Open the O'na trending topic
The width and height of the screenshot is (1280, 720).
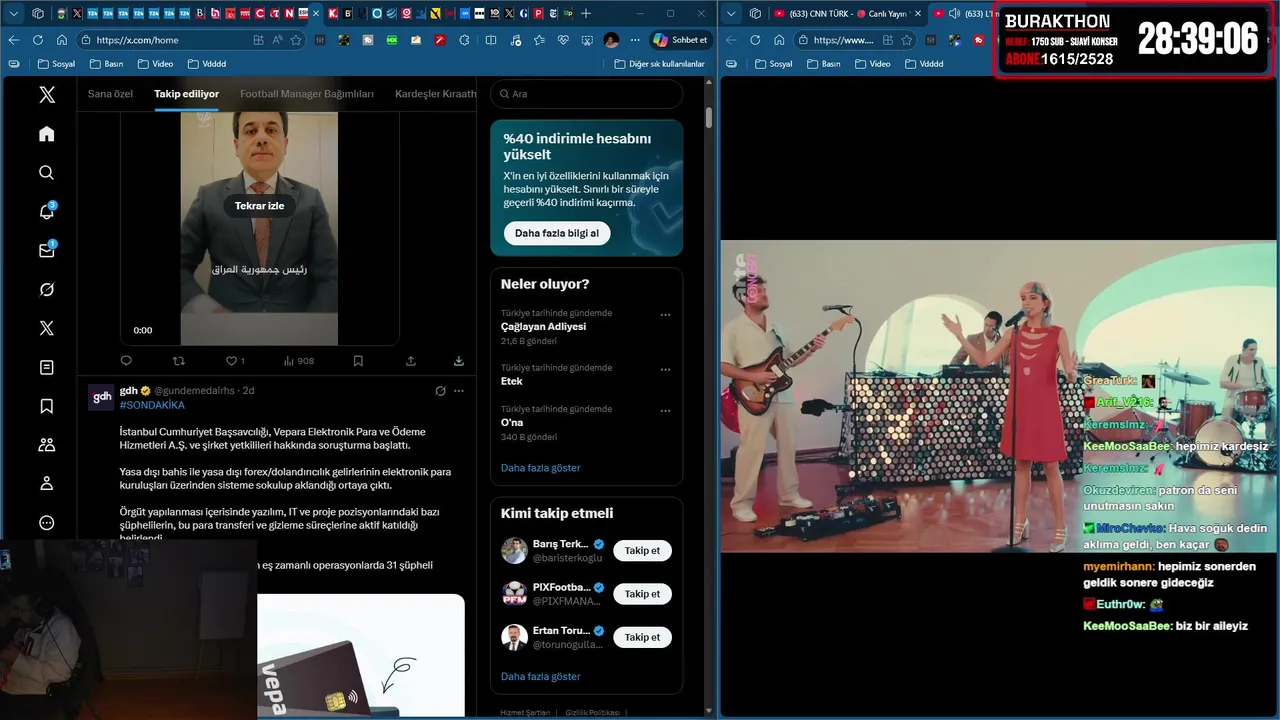pyautogui.click(x=586, y=422)
